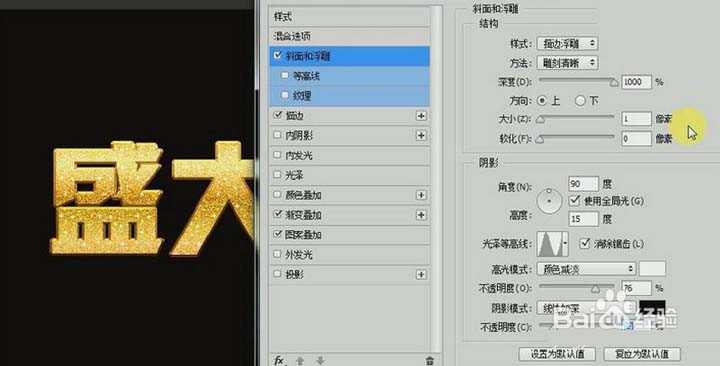Enable the 外发光 checkbox
720x366 pixels.
tap(277, 254)
